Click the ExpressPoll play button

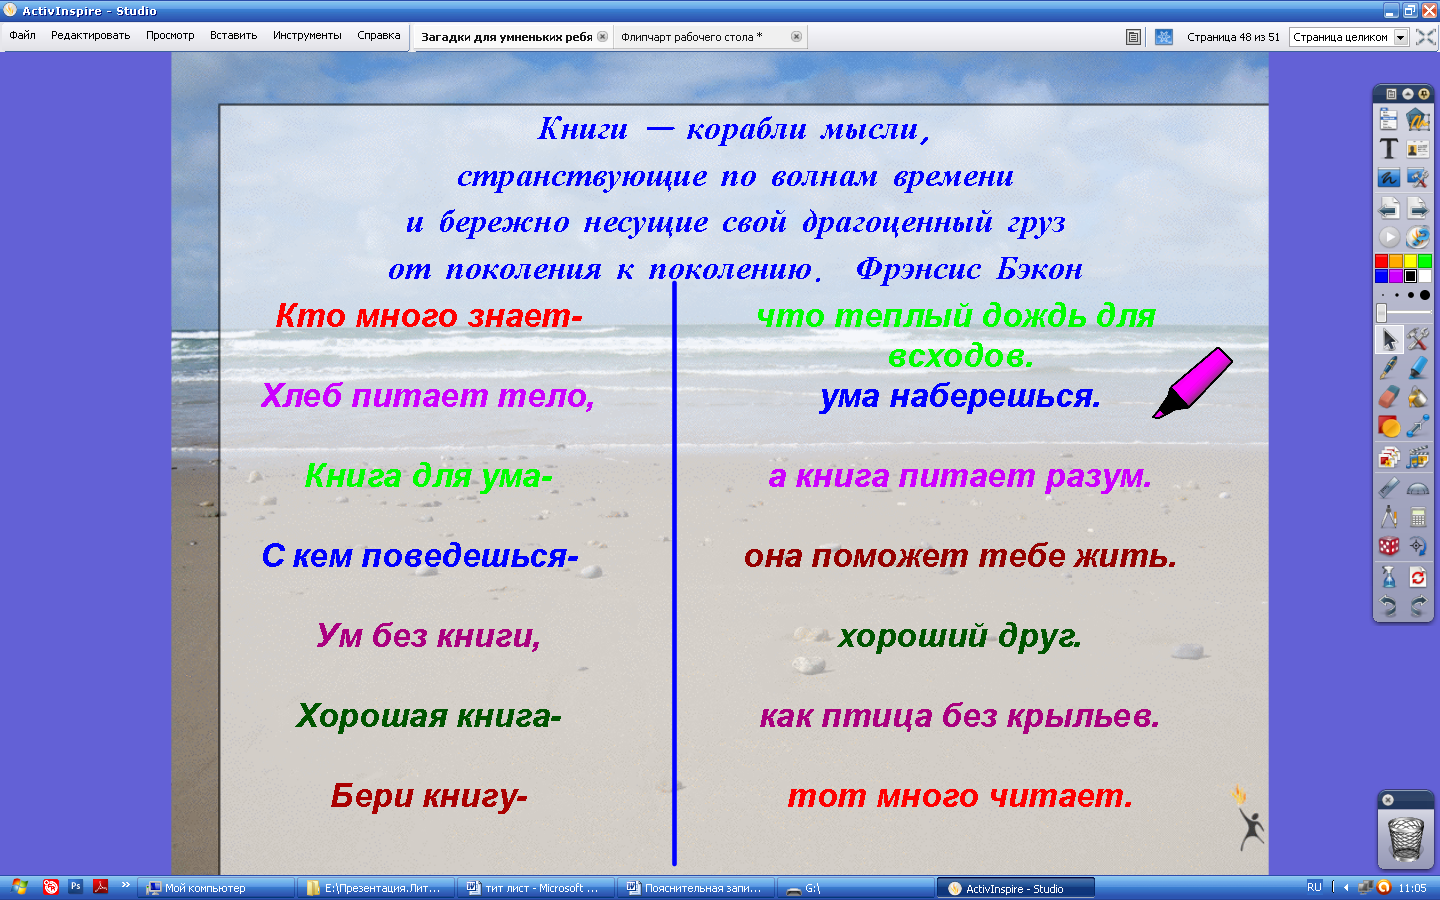point(1389,237)
